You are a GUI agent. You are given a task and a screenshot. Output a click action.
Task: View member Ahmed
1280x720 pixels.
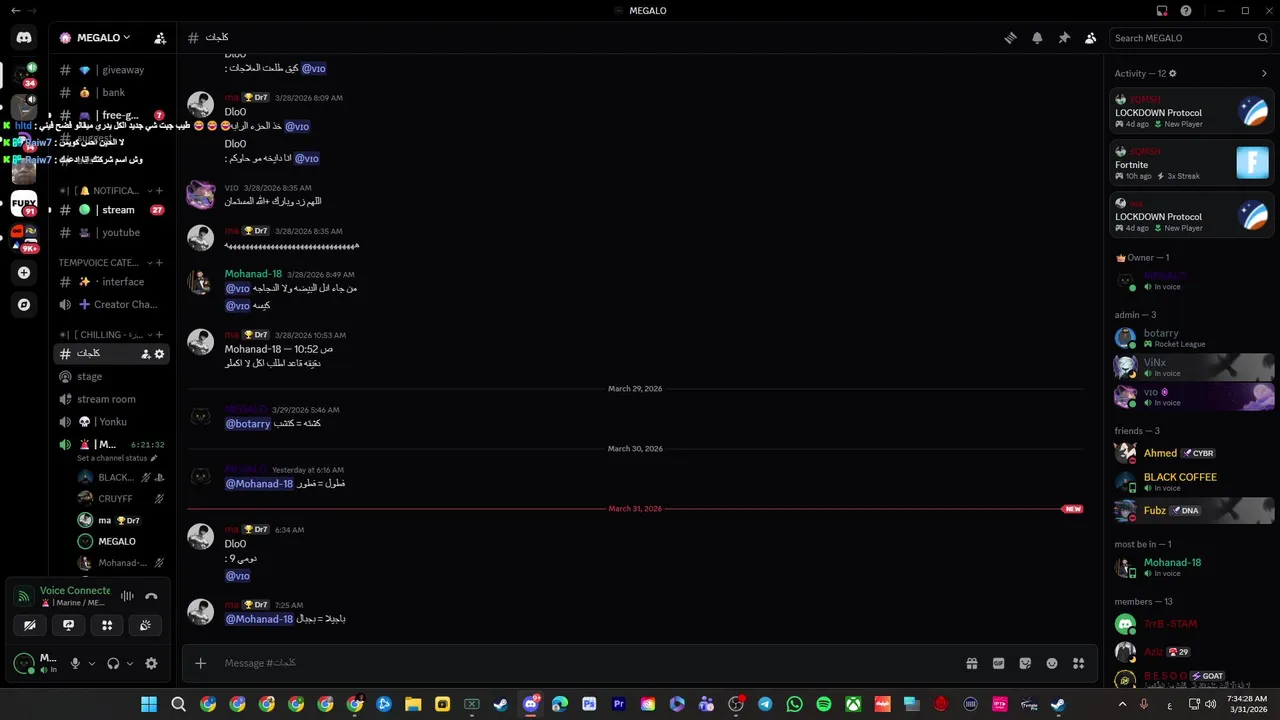(1192, 453)
